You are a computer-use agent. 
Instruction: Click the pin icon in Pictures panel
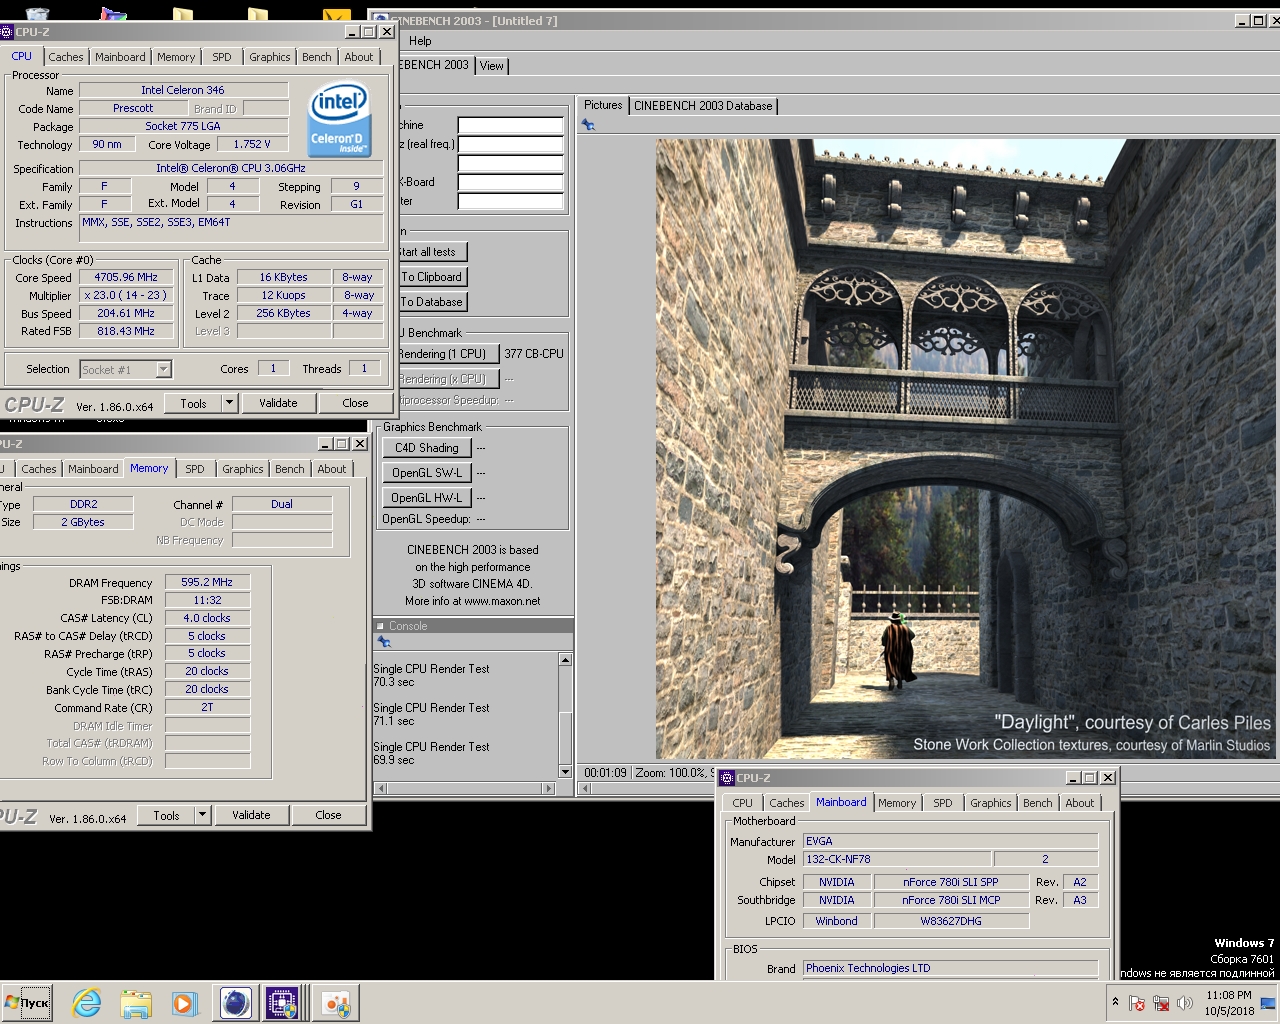click(x=588, y=125)
